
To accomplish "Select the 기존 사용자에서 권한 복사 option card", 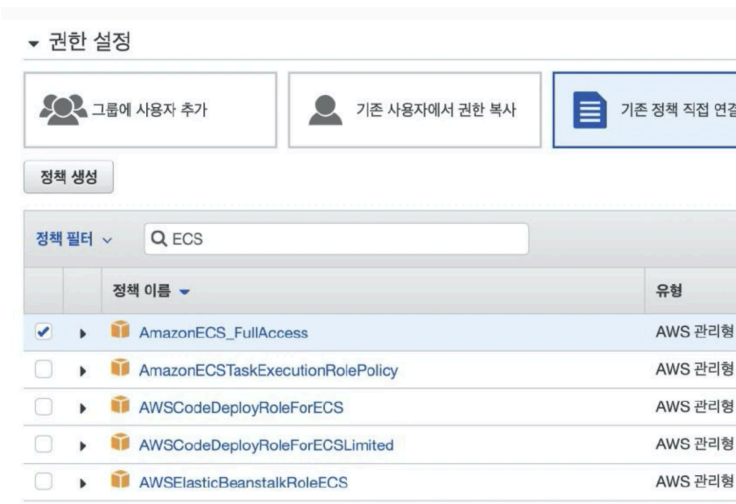I will pos(415,110).
